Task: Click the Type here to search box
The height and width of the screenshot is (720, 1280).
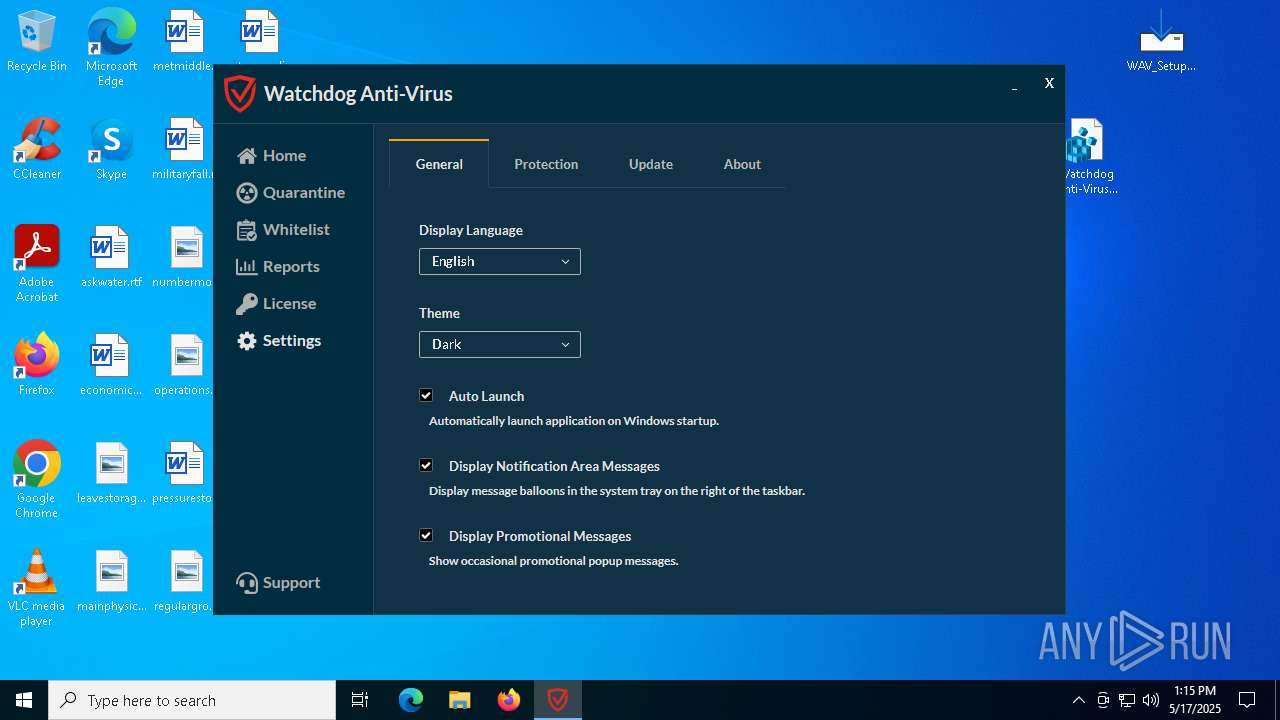Action: tap(192, 700)
